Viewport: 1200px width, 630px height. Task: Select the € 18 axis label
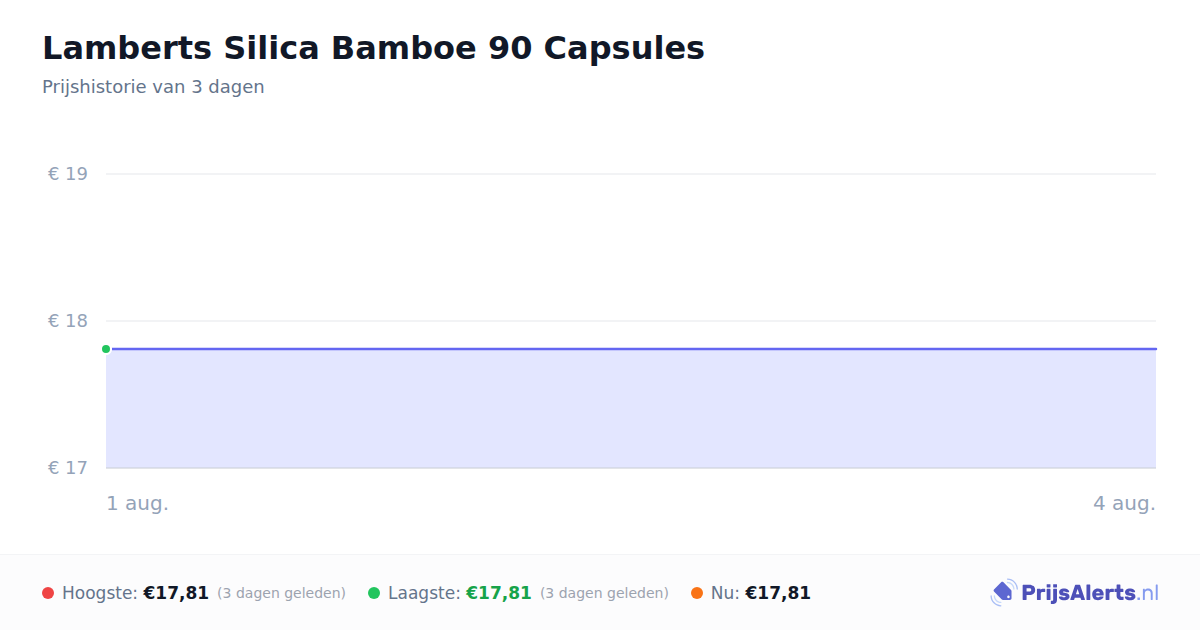(68, 321)
